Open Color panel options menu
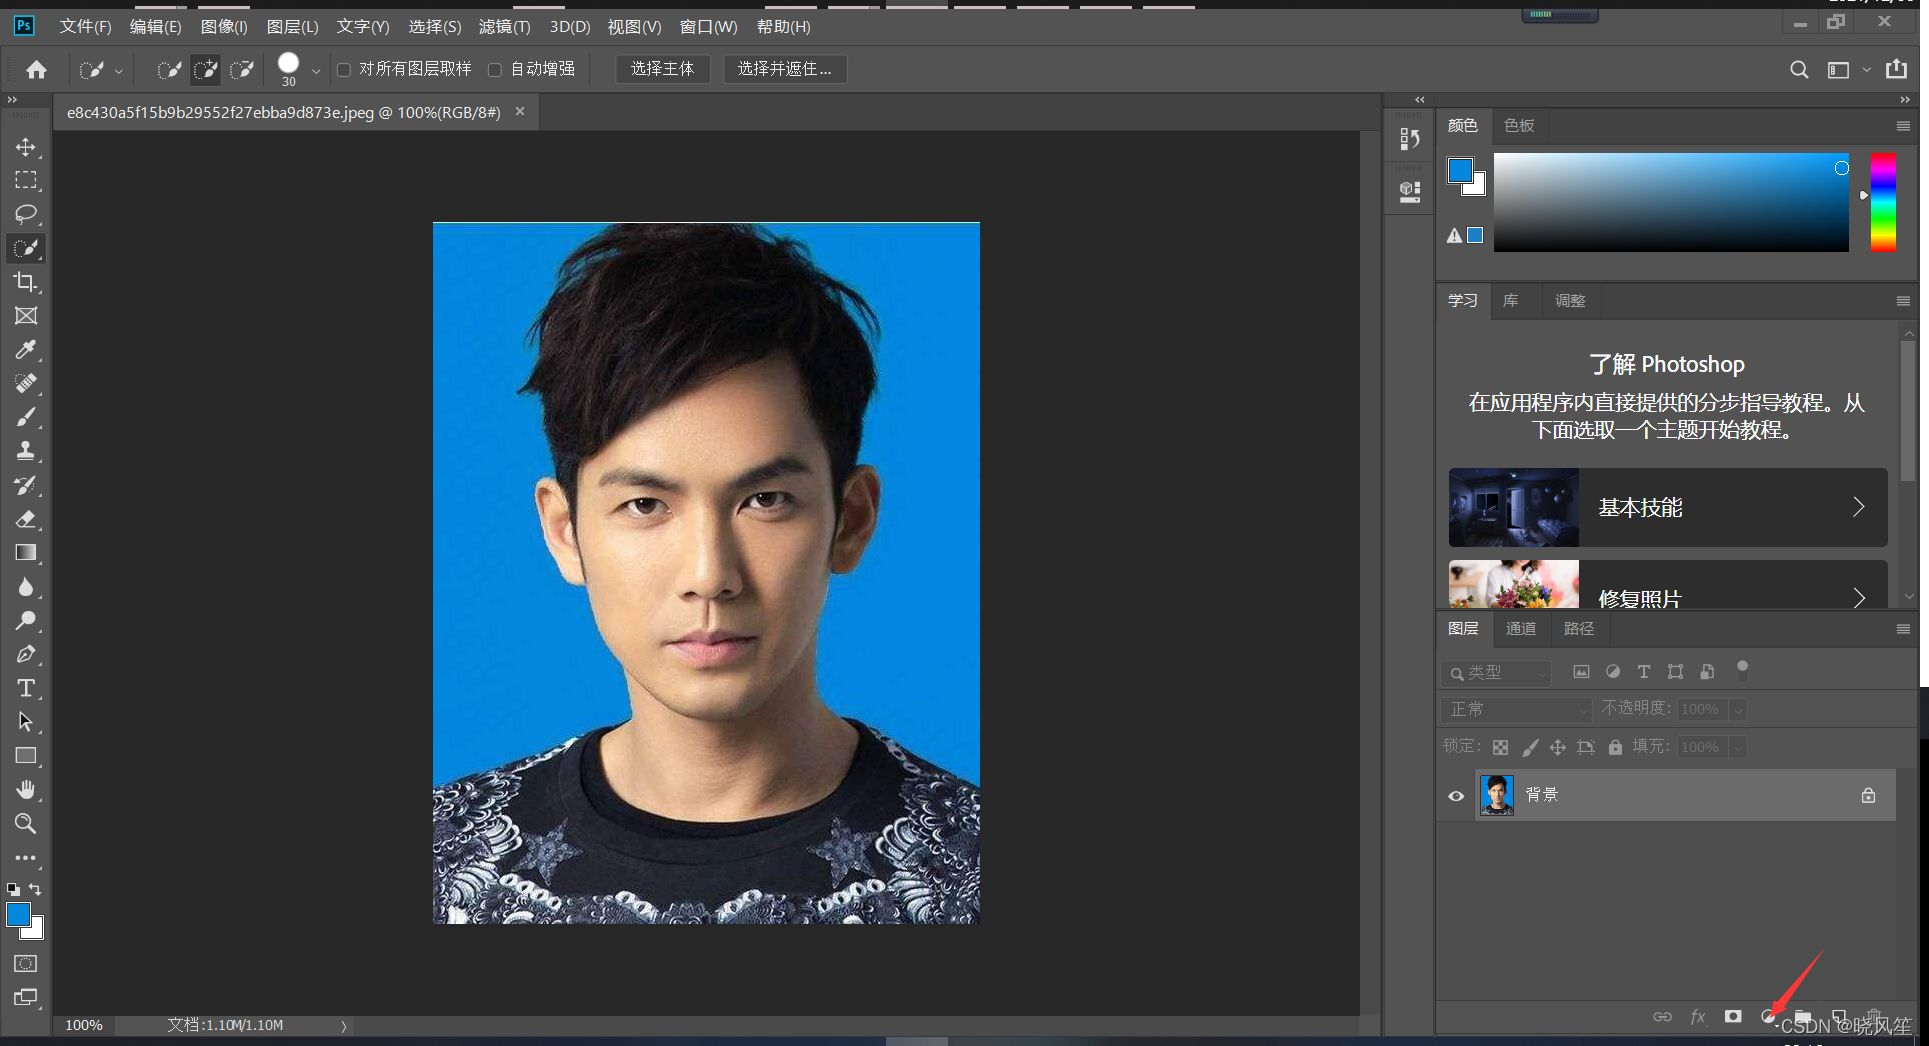This screenshot has height=1046, width=1929. (x=1903, y=126)
